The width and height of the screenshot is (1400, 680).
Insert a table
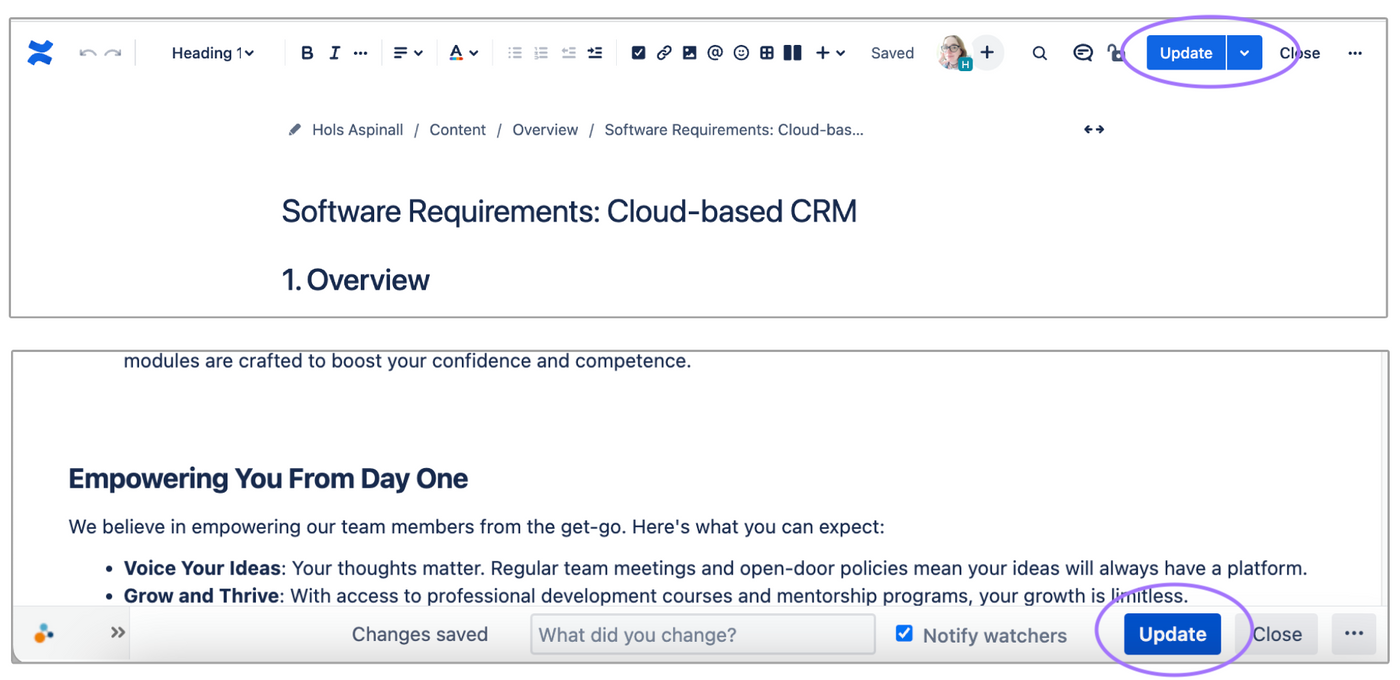[766, 53]
